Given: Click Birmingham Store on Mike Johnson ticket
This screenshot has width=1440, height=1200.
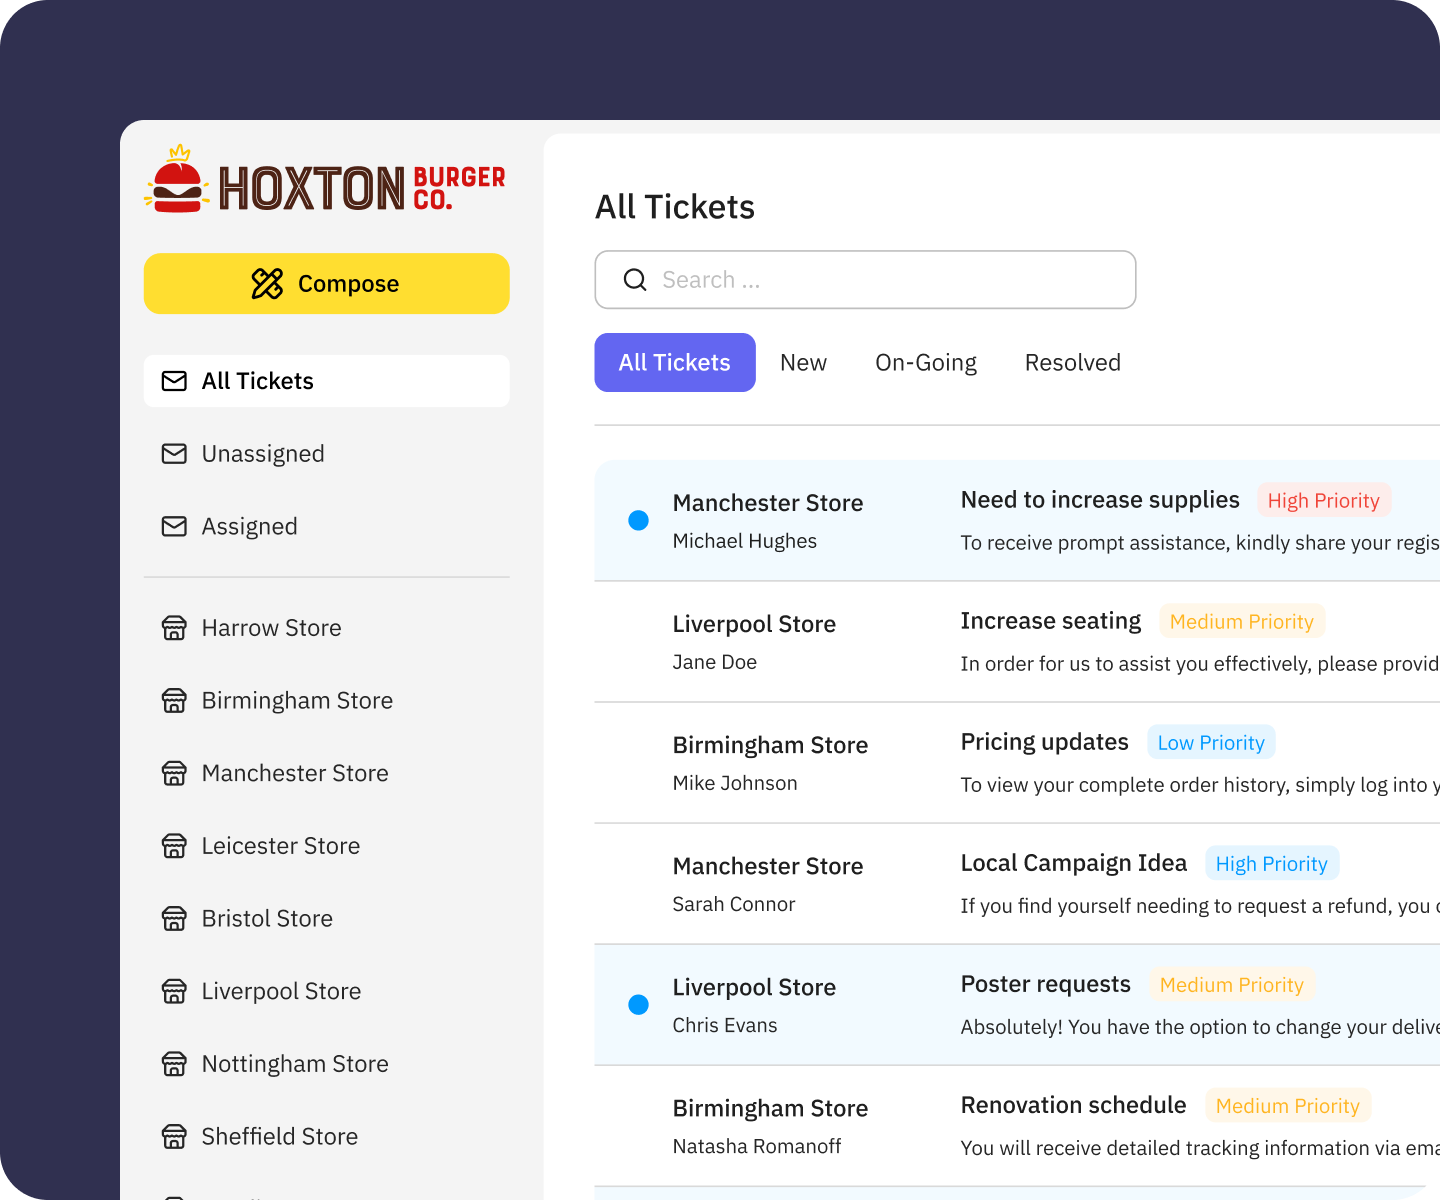Looking at the screenshot, I should click(770, 745).
